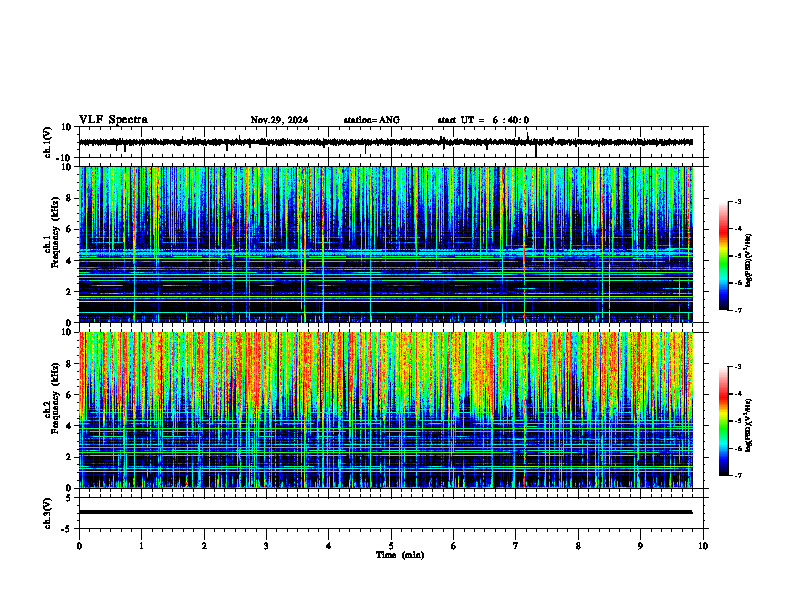
Task: Click the time axis tick label '7'
Action: [516, 546]
